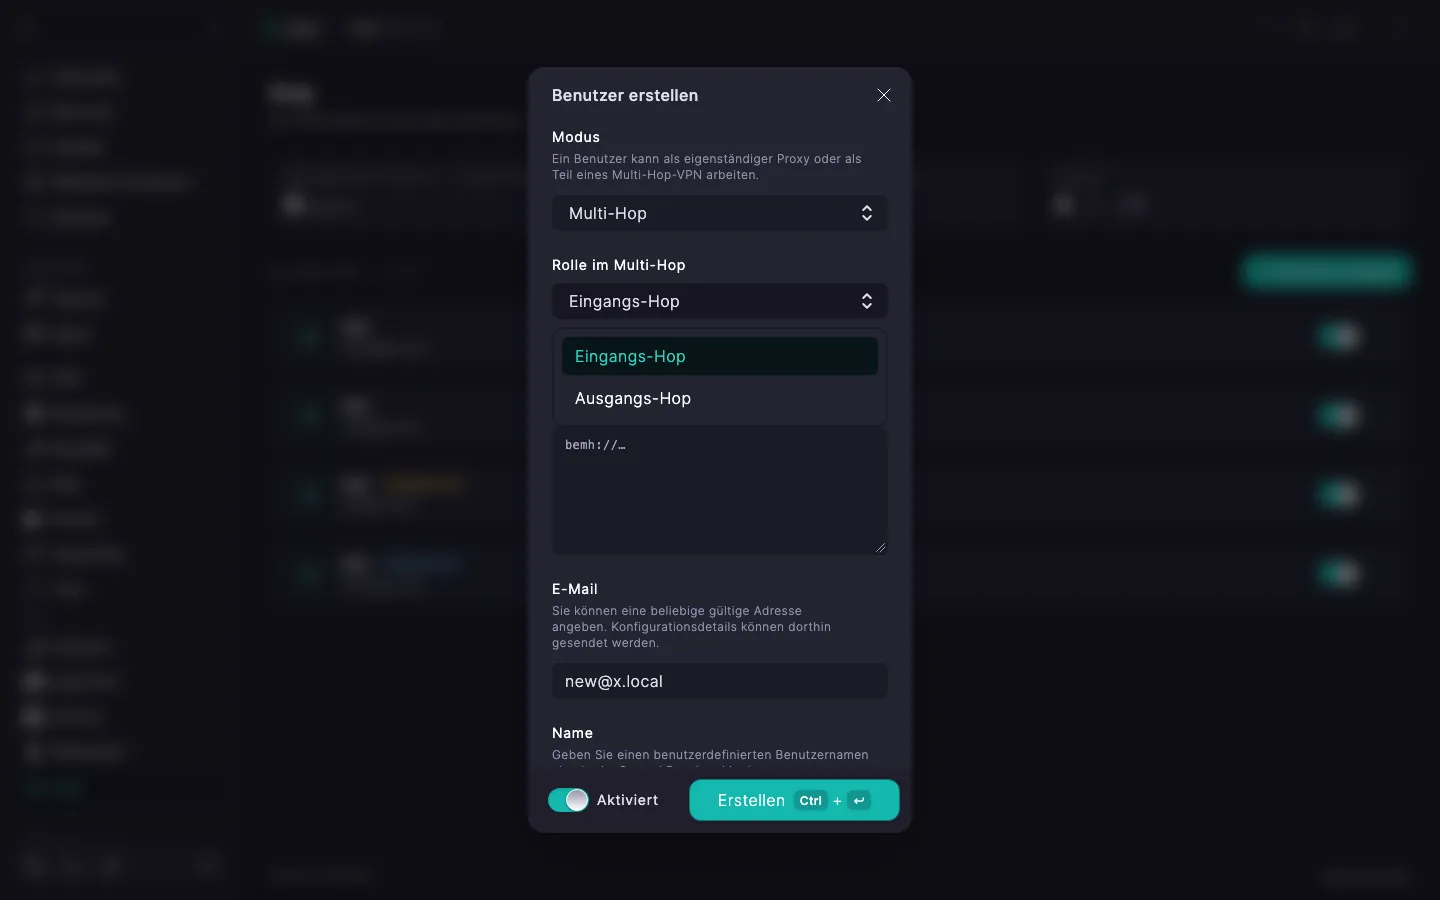
Task: Click the up-down arrows of the Multi-Hop selector
Action: pos(867,213)
